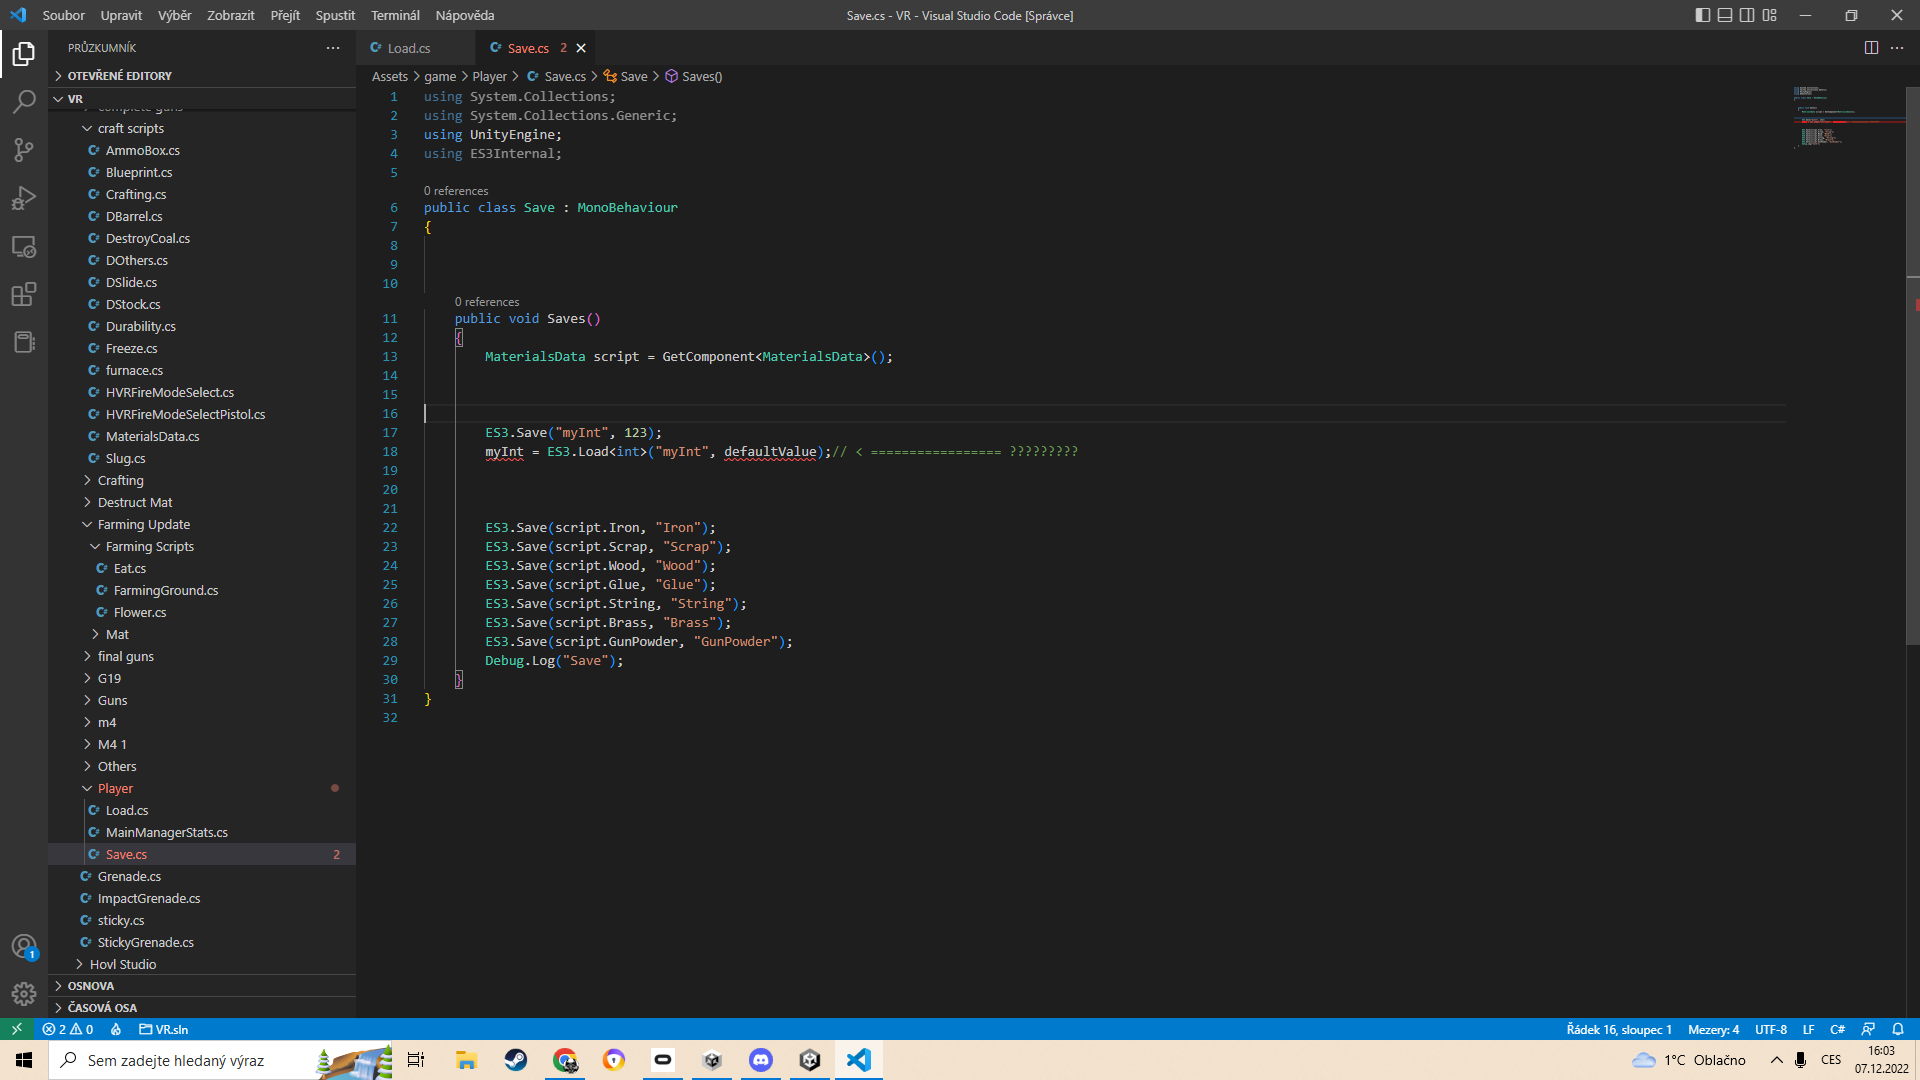Viewport: 1920px width, 1080px height.
Task: Open MaterialsData.cs file in explorer
Action: pos(202,436)
